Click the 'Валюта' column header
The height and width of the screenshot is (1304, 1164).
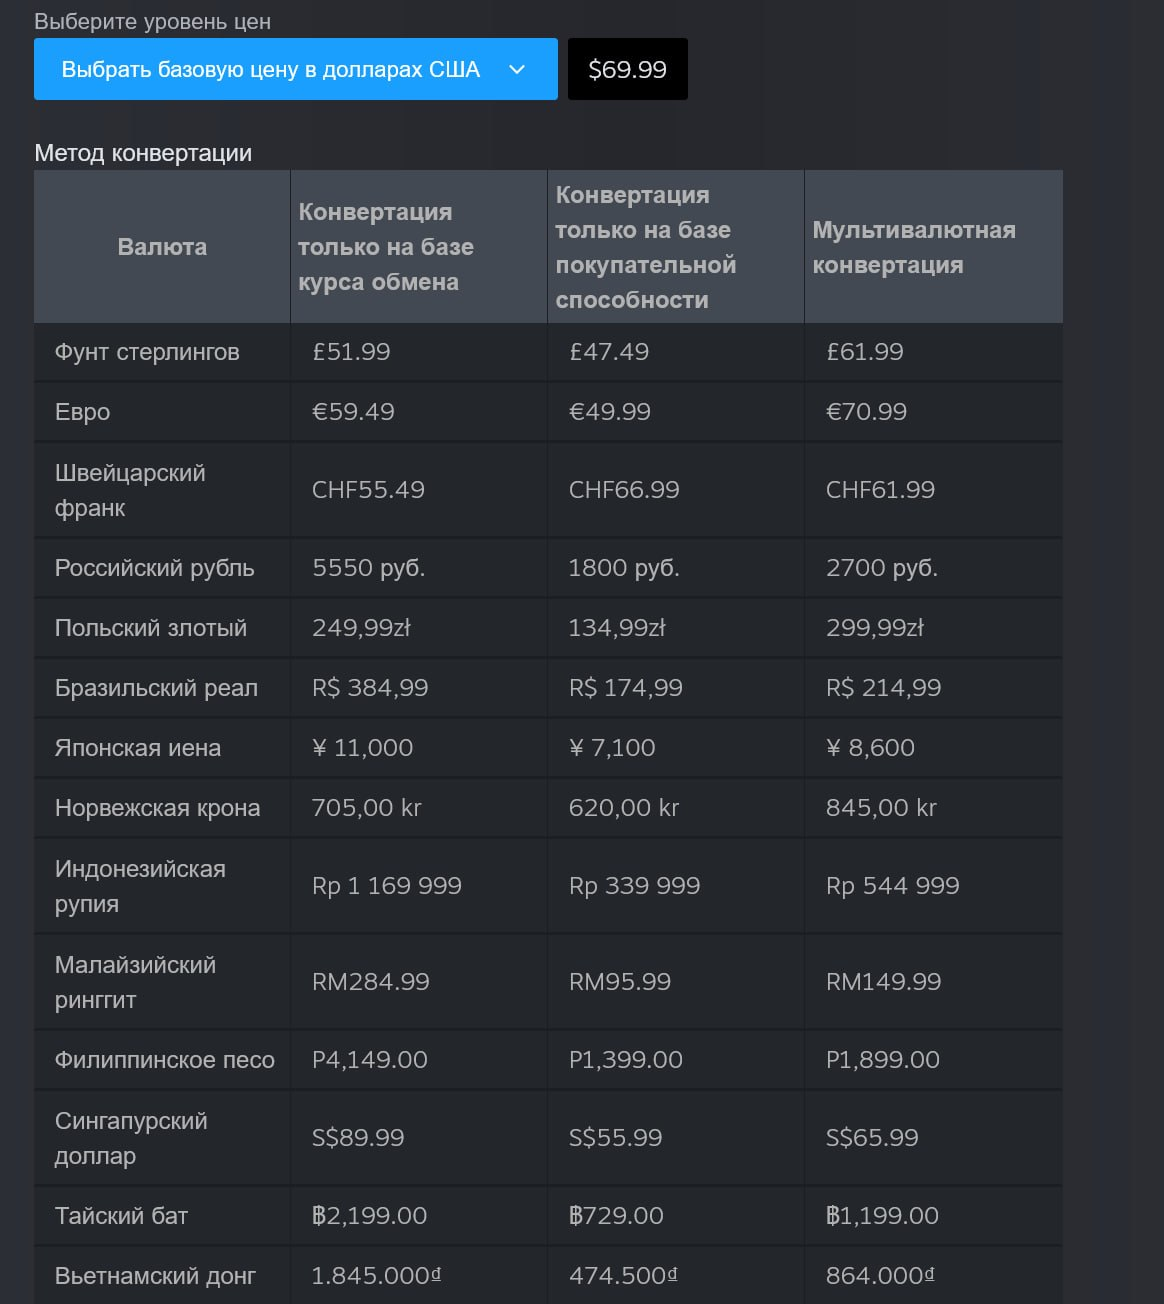click(x=162, y=247)
